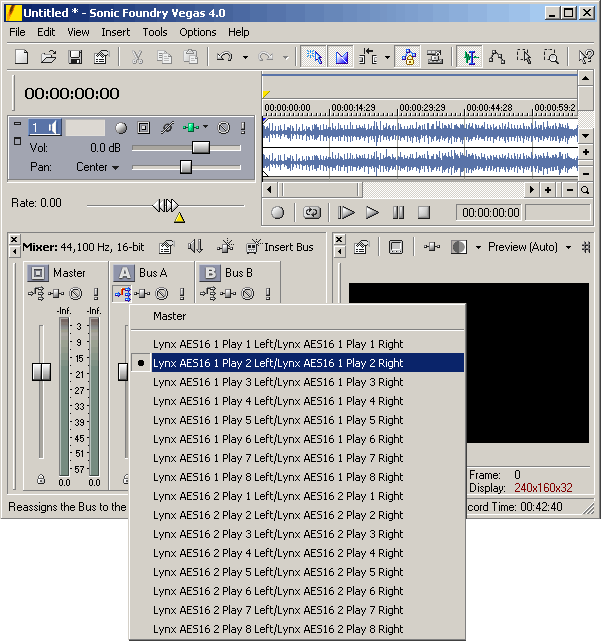Click track 1 bus assignment icon

[x=144, y=128]
